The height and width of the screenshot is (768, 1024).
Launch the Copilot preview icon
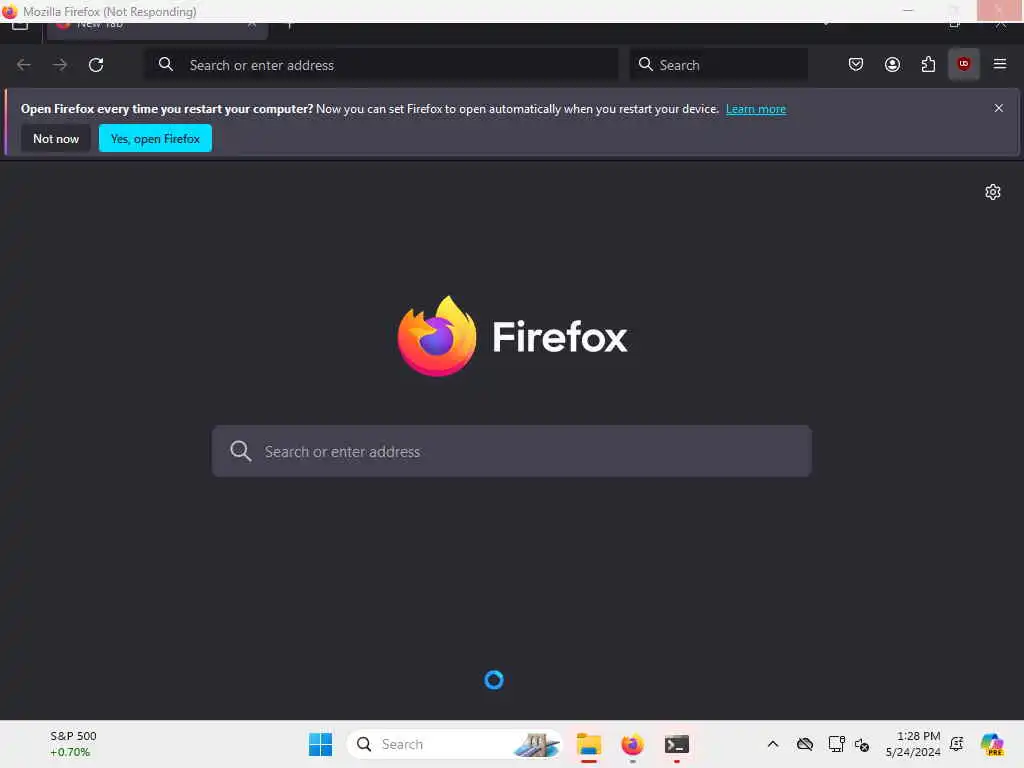pyautogui.click(x=992, y=744)
